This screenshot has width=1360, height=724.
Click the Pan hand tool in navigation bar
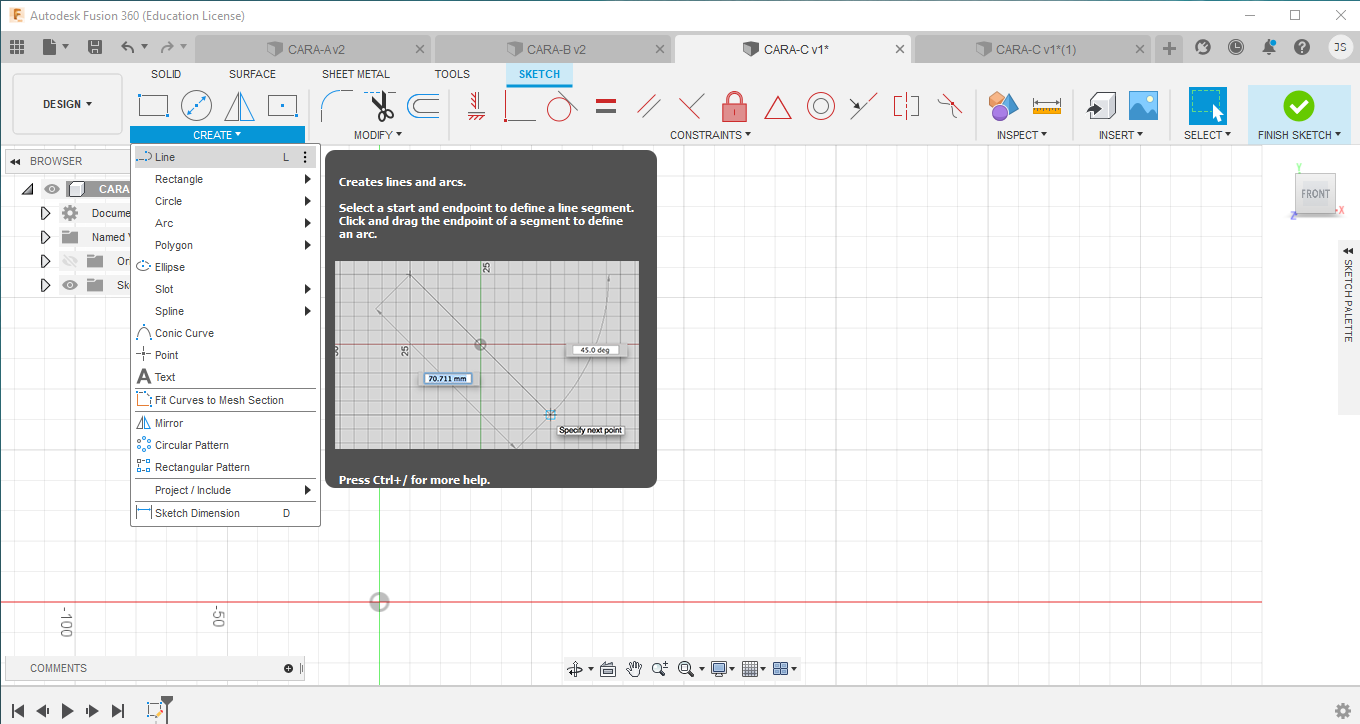(x=634, y=669)
